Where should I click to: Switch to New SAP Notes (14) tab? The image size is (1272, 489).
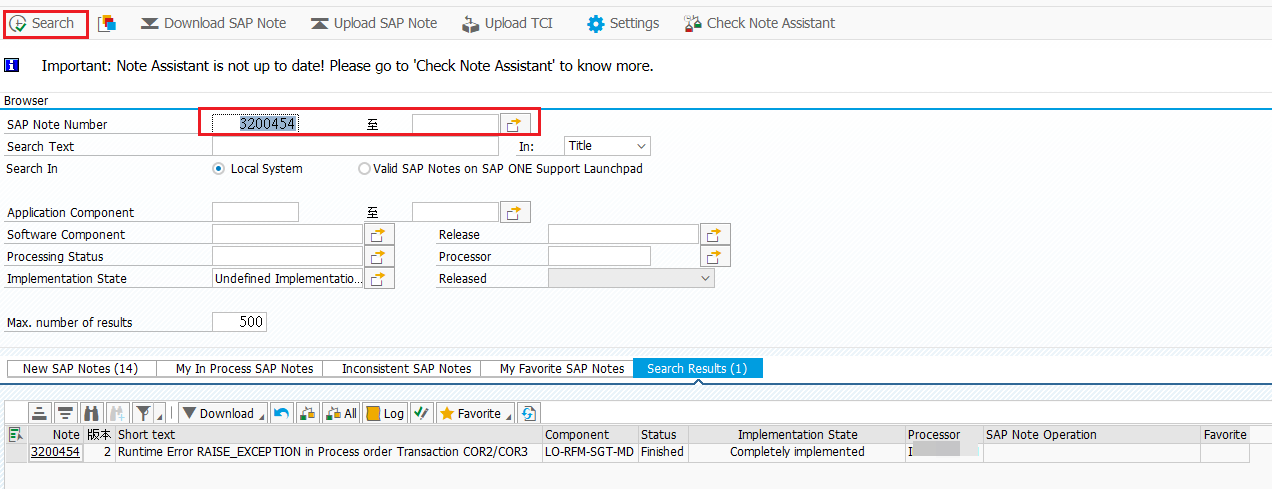(x=80, y=368)
